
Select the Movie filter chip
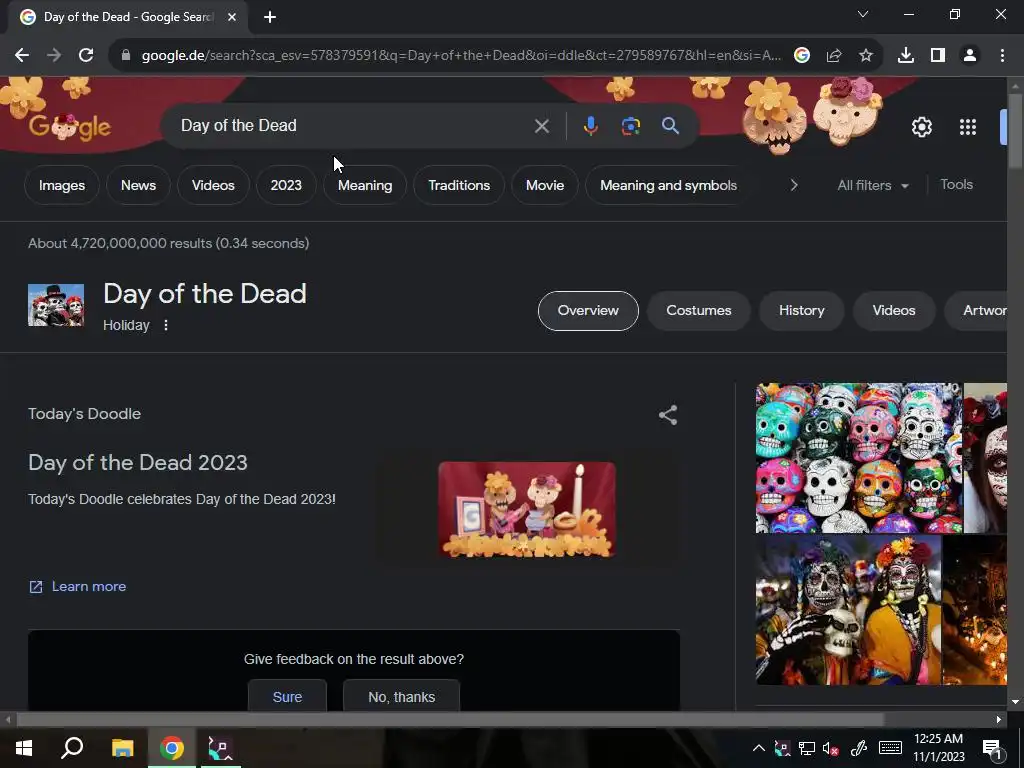[x=545, y=185]
